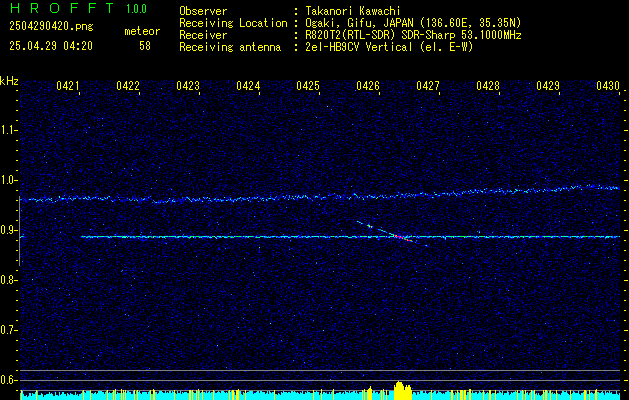Click the Receiving antenna field label

click(230, 47)
